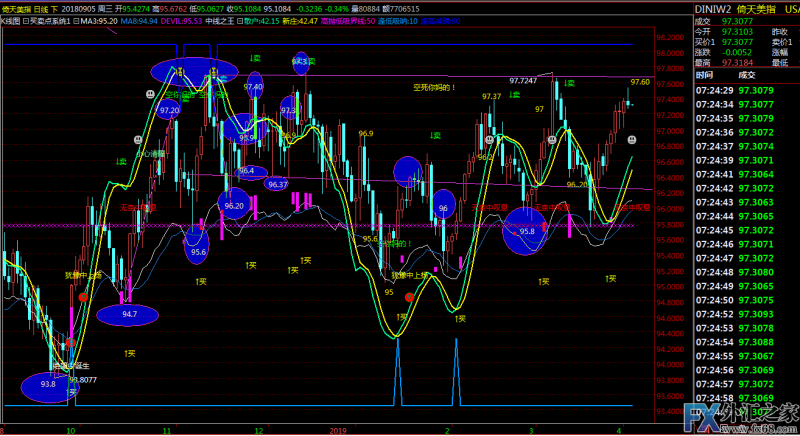Click the smiley face beside the 97.20 bubble
The image size is (800, 436).
tap(149, 94)
